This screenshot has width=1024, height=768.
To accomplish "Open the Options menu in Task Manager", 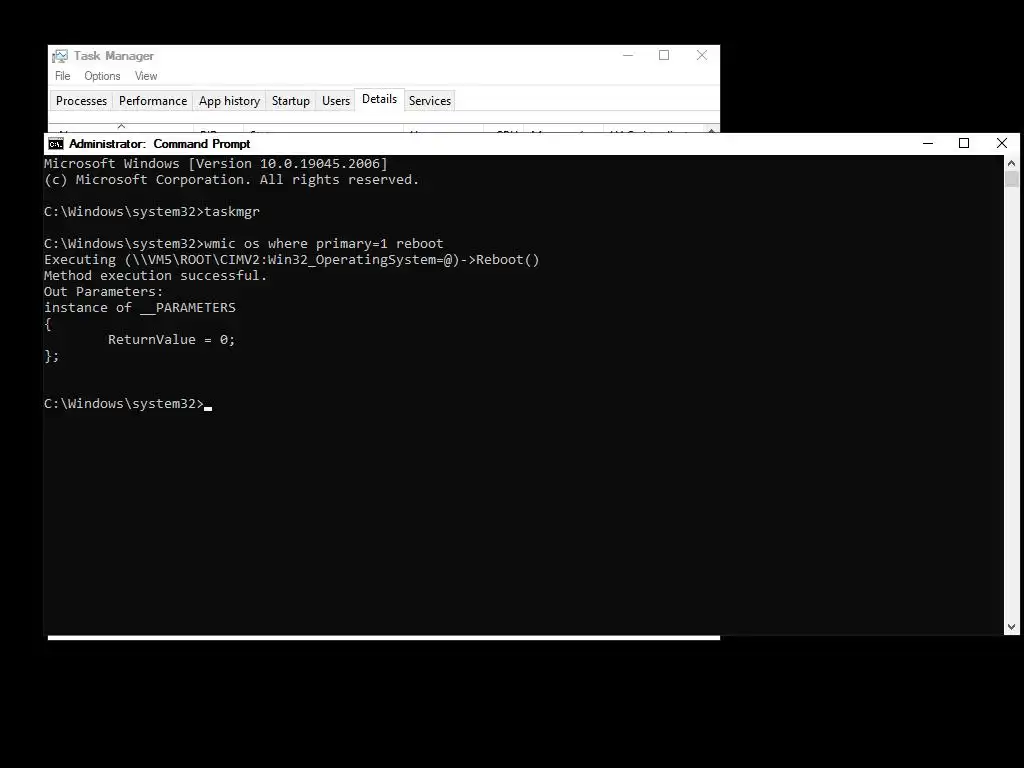I will (102, 76).
